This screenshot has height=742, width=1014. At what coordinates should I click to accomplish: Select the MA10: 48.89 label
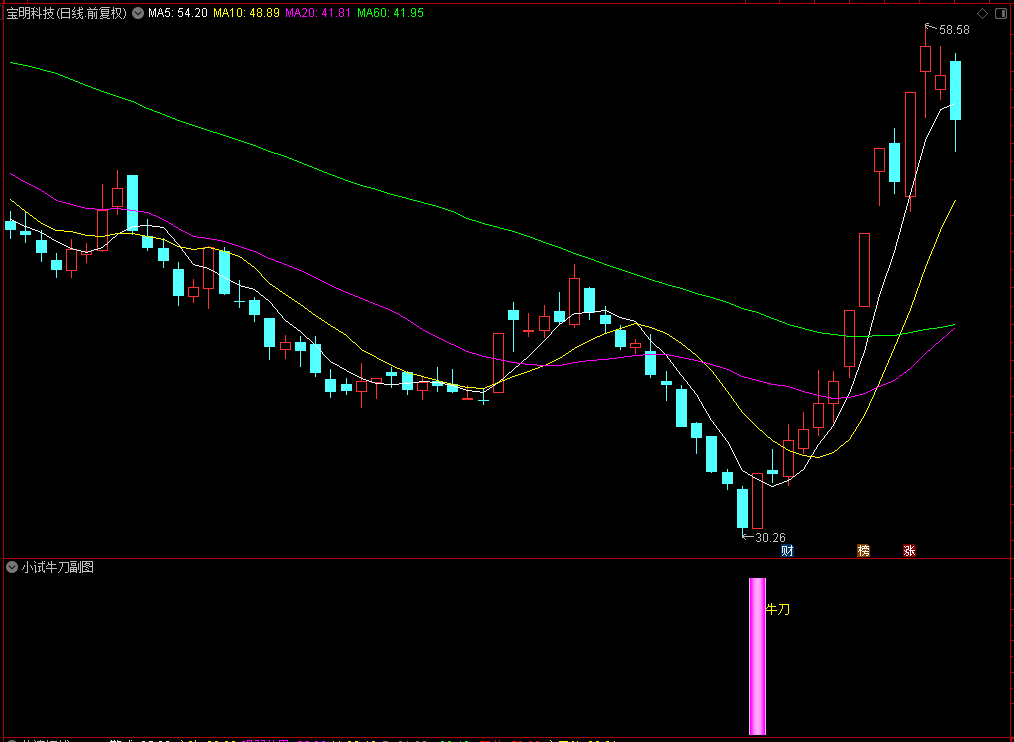point(246,13)
